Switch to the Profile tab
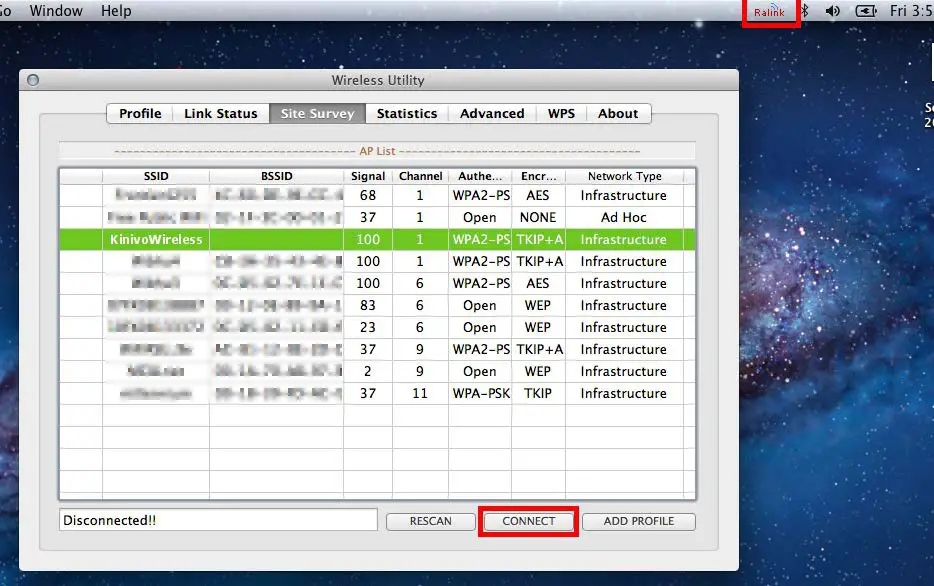The width and height of the screenshot is (934, 586). (x=140, y=113)
